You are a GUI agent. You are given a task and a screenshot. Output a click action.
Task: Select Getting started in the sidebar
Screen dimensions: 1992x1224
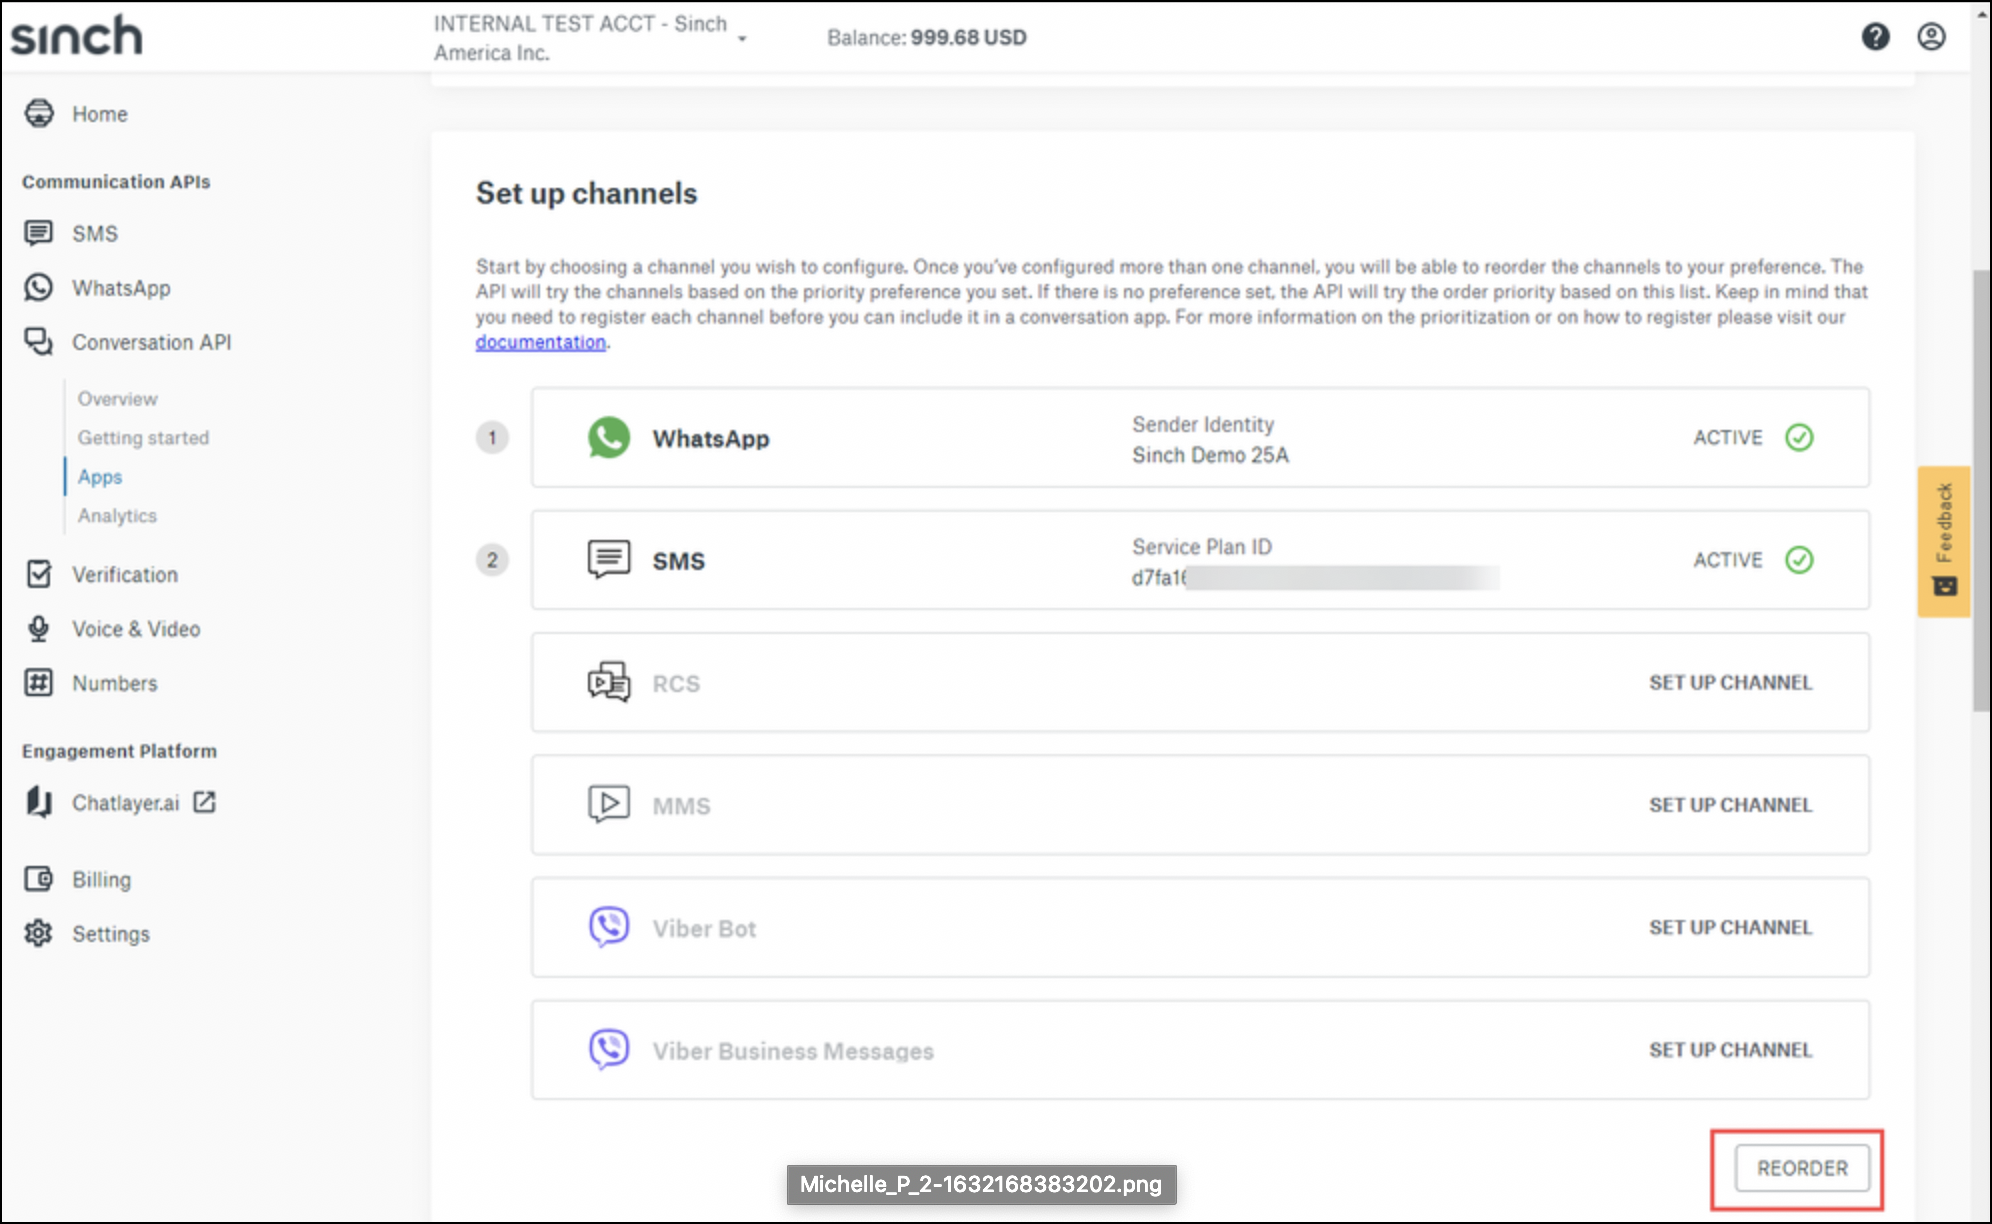point(143,437)
